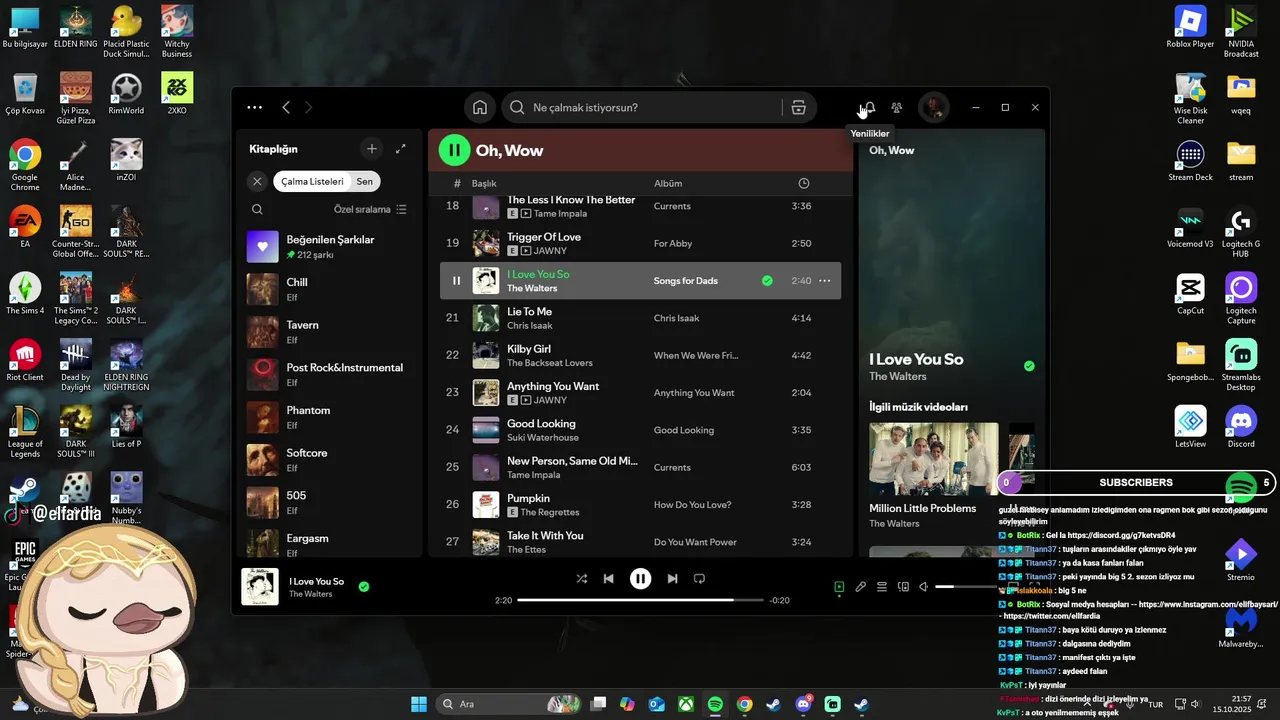Open Connect to a device icon

(903, 587)
